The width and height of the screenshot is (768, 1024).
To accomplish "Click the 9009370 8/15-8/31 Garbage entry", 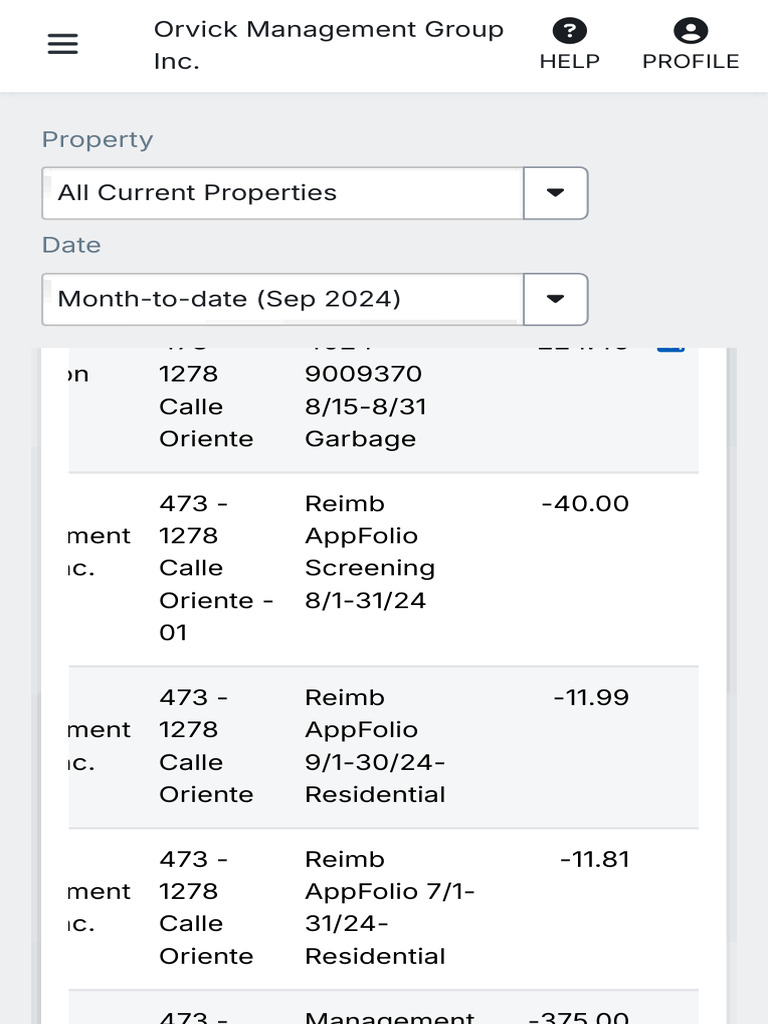I will tap(362, 406).
